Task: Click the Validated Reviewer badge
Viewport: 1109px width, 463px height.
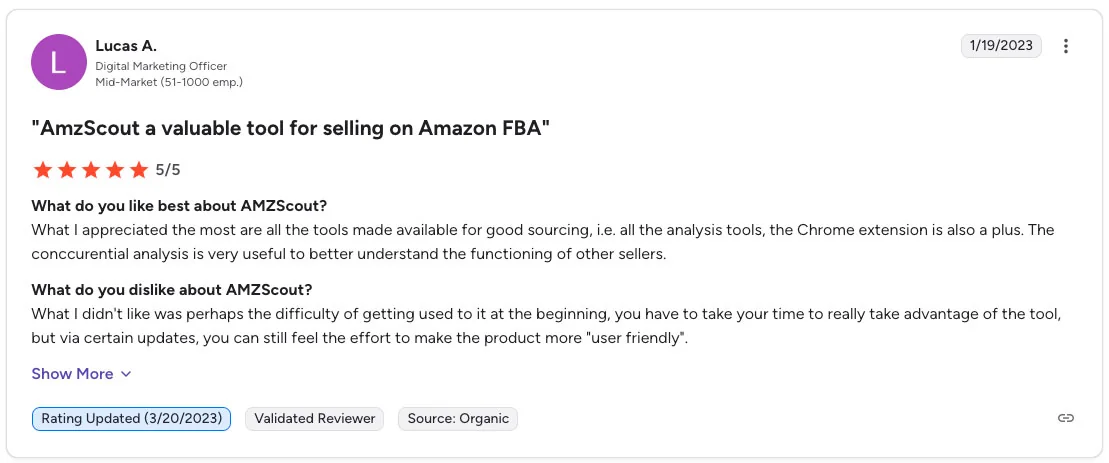Action: (315, 418)
